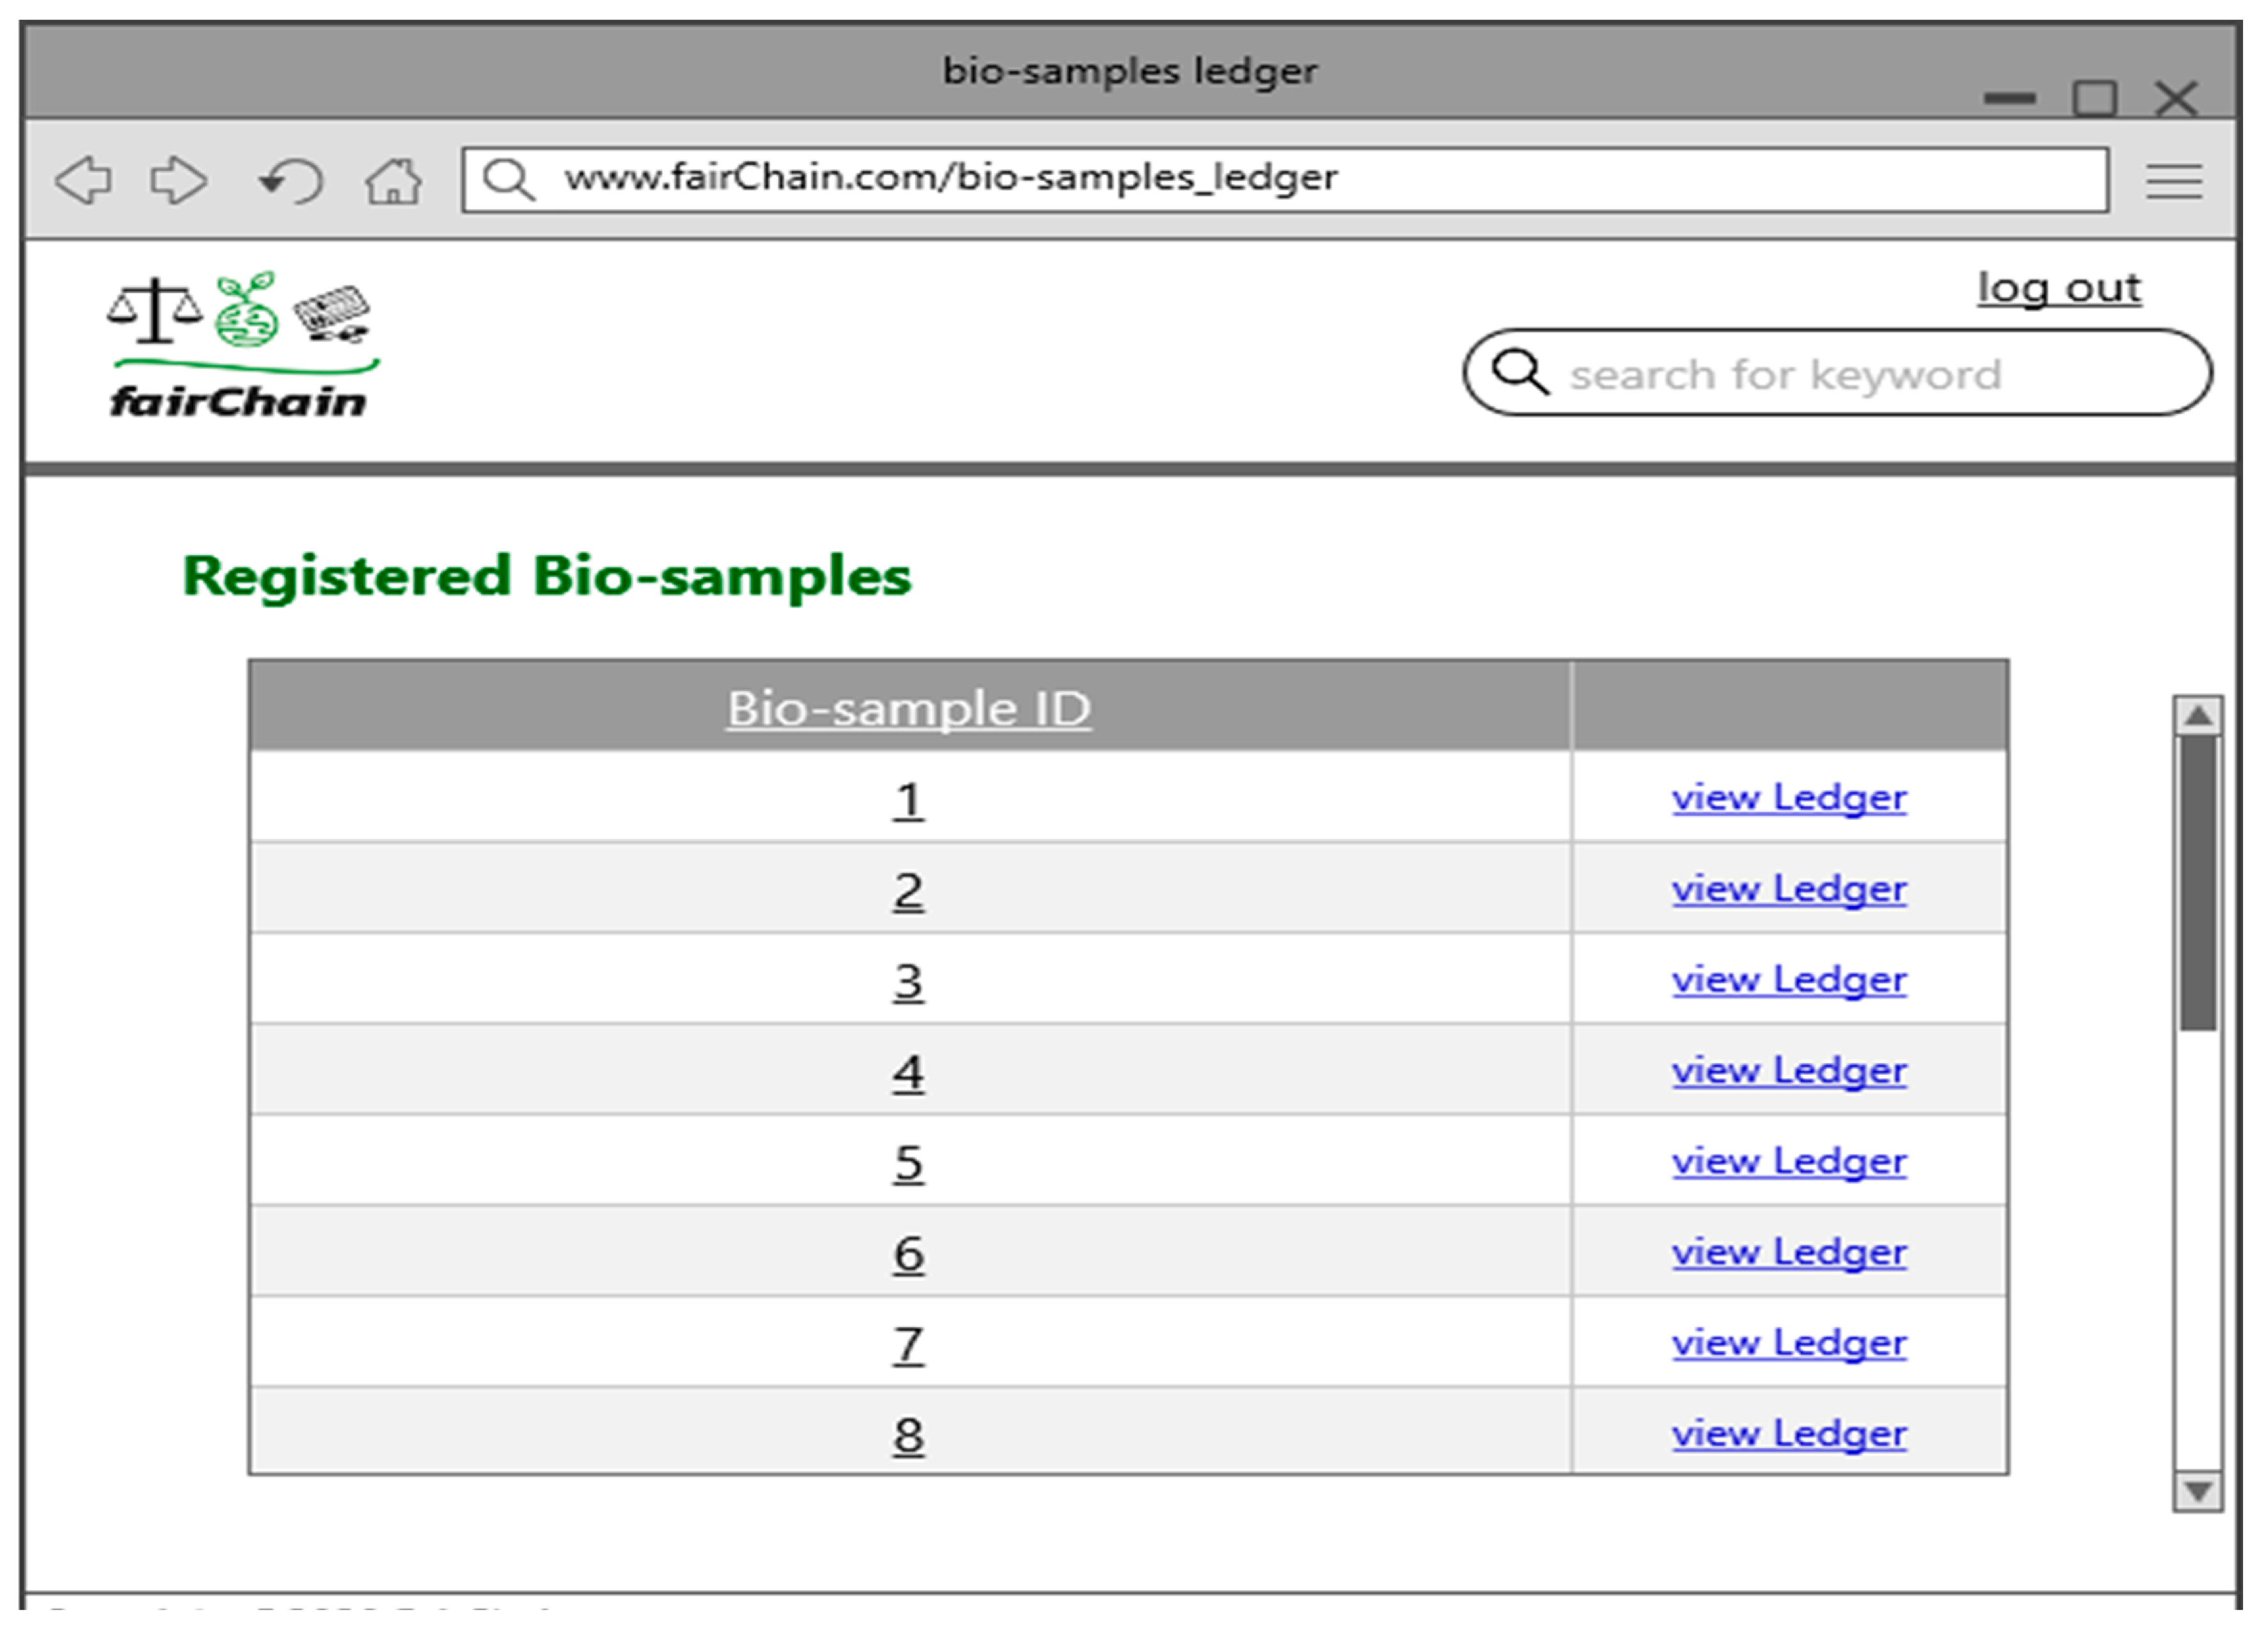Click the scrollbar up arrow
The width and height of the screenshot is (2268, 1638).
2197,716
